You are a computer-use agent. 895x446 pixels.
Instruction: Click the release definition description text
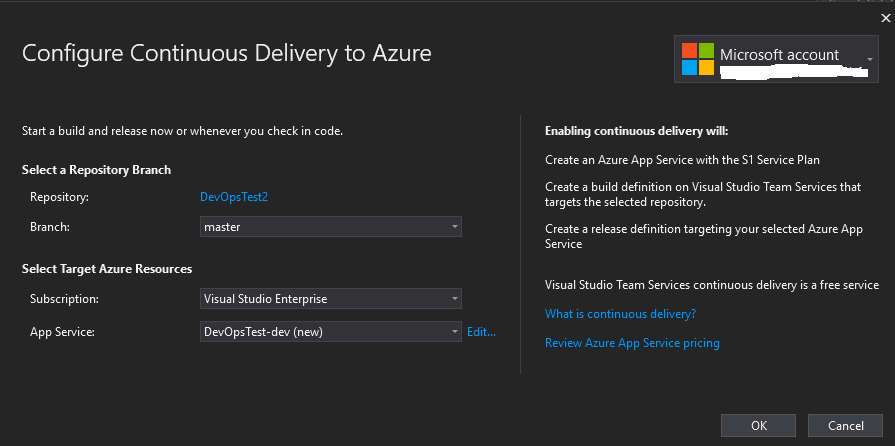(704, 236)
